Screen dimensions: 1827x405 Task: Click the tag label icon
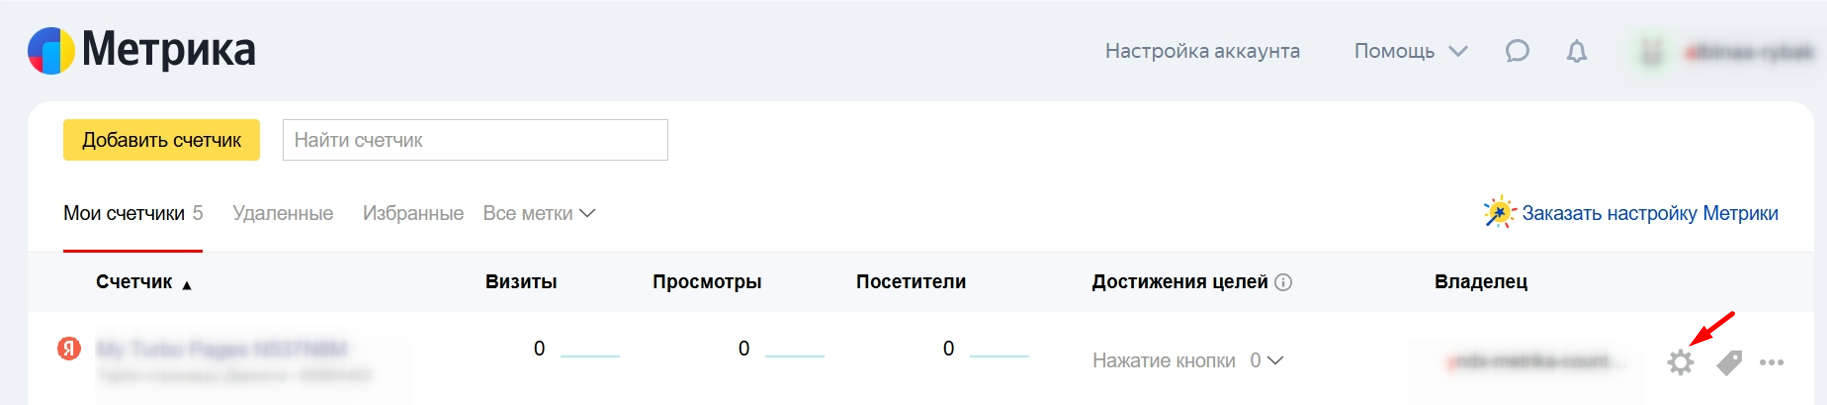pyautogui.click(x=1729, y=362)
